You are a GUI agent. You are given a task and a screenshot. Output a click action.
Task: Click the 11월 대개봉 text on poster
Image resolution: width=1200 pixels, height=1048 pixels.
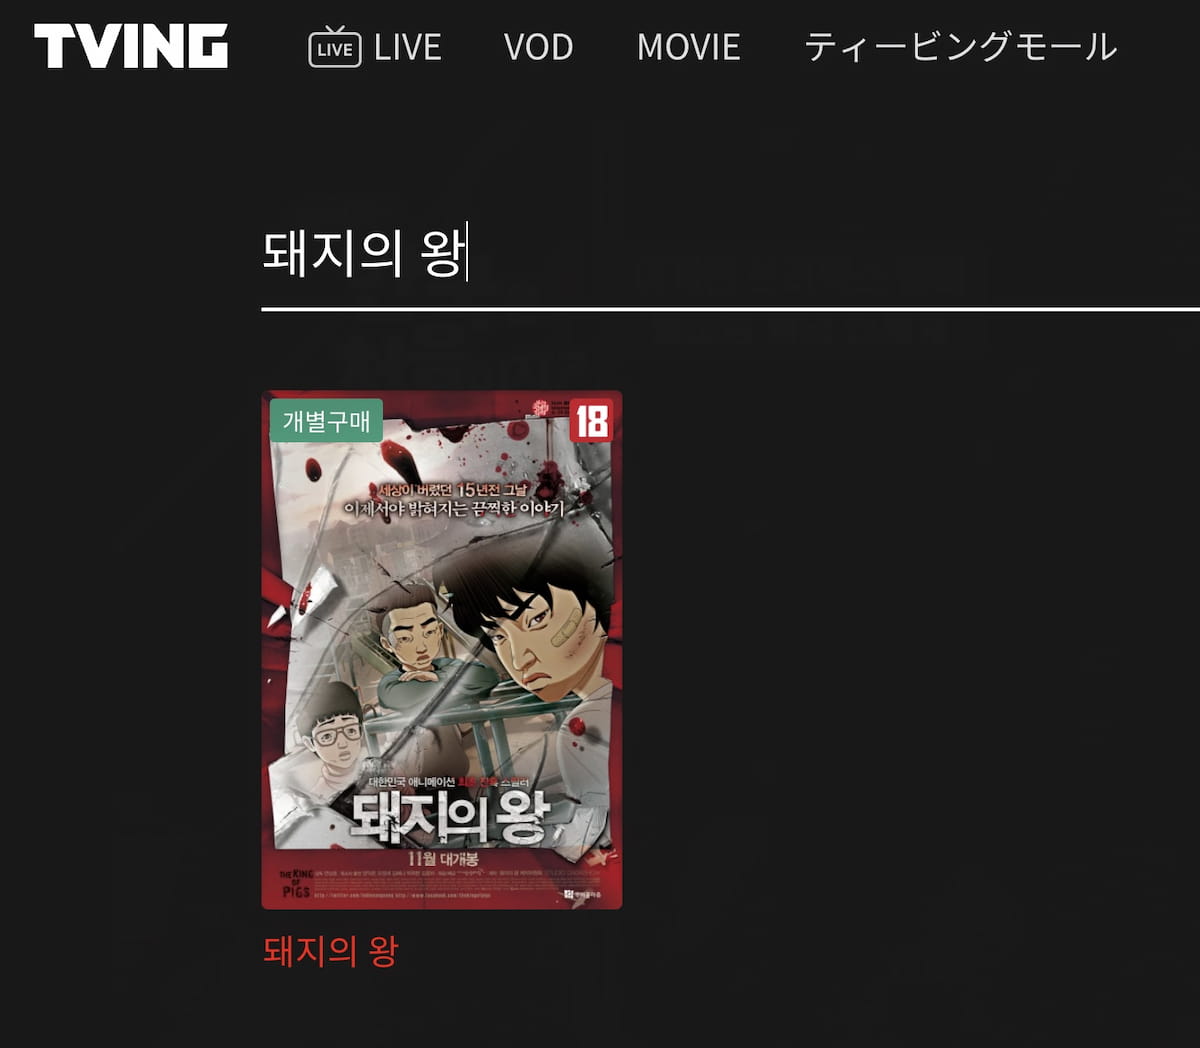pos(442,858)
